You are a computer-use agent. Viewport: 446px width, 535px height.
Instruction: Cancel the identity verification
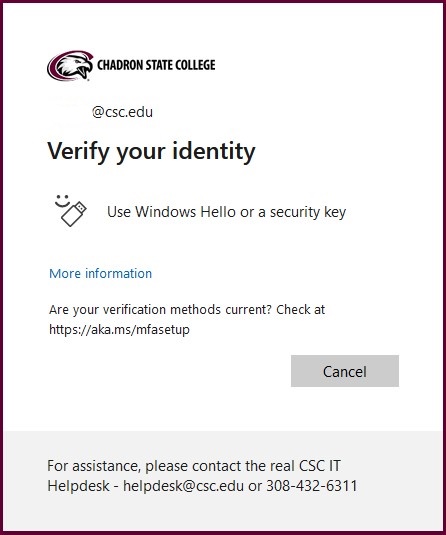345,371
